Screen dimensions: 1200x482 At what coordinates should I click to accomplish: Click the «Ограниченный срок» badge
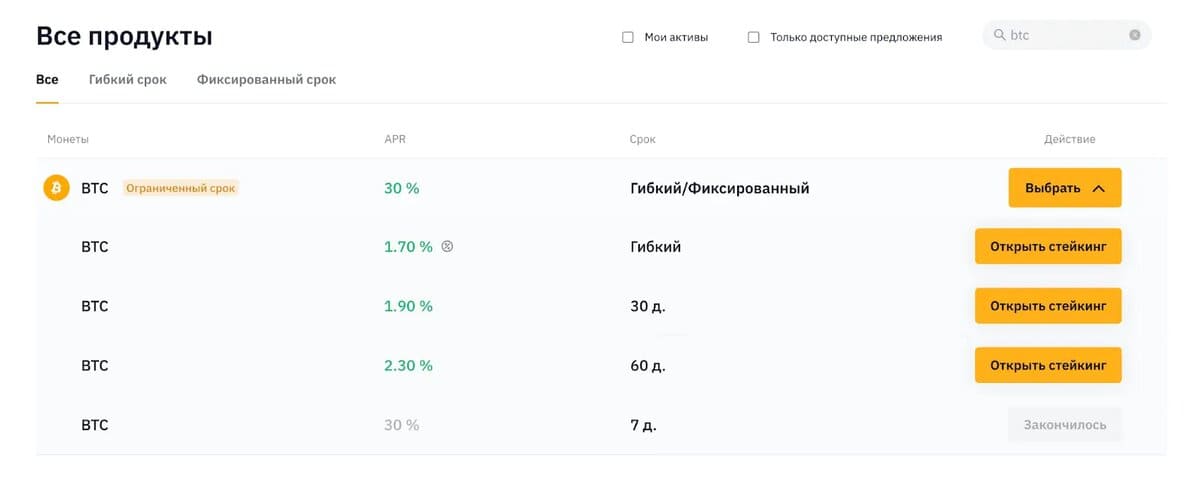click(180, 188)
